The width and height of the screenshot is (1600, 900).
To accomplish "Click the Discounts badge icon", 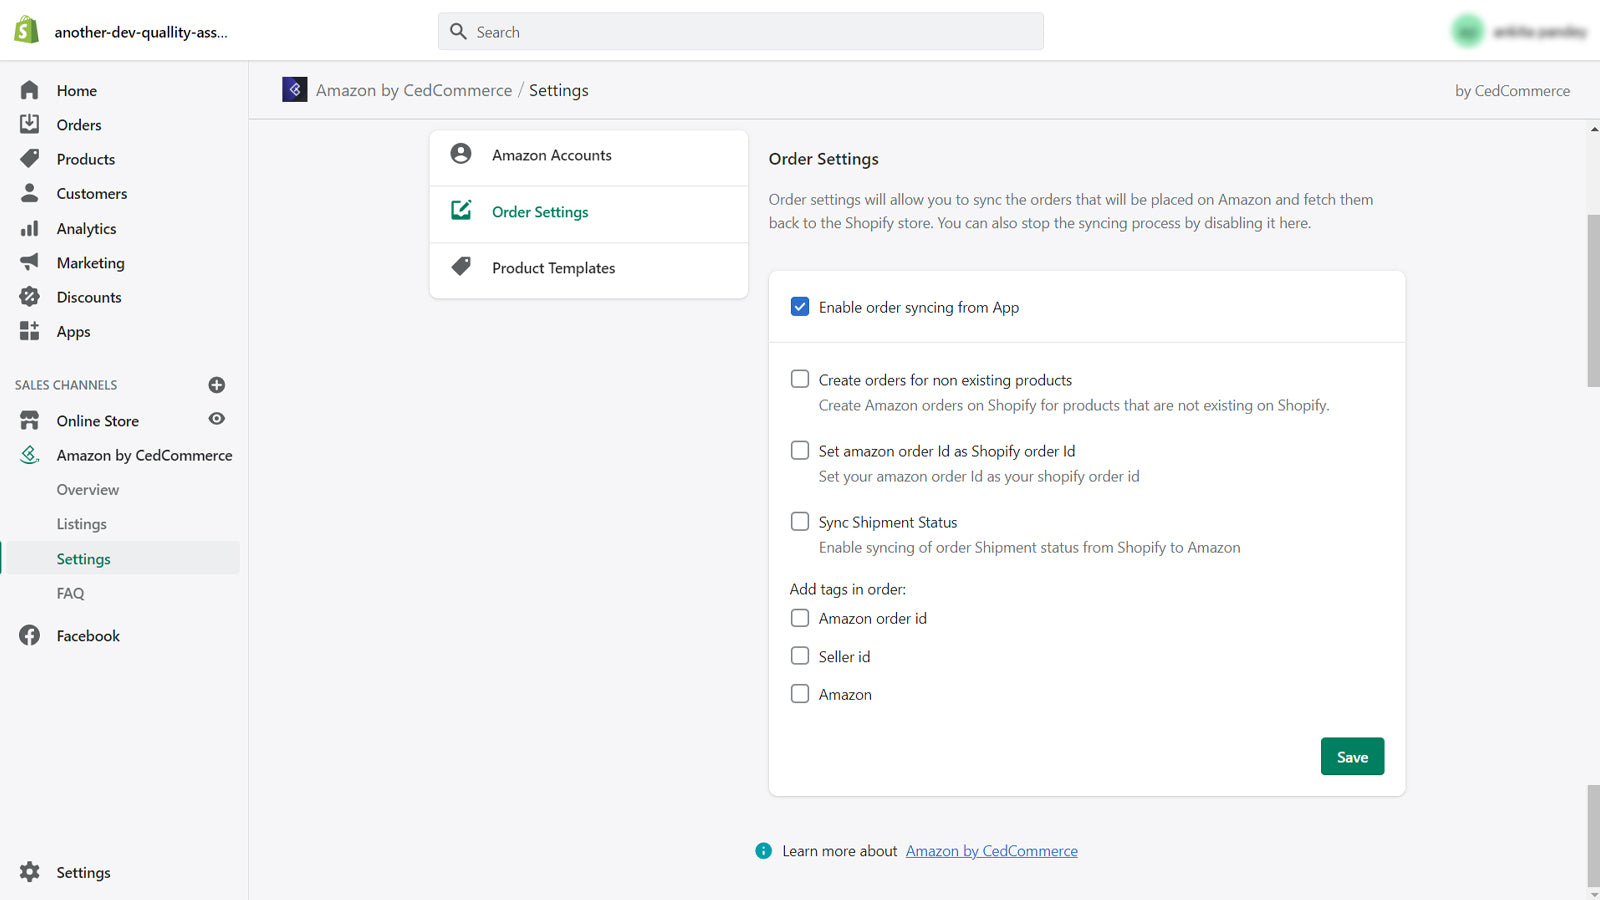I will click(x=30, y=297).
